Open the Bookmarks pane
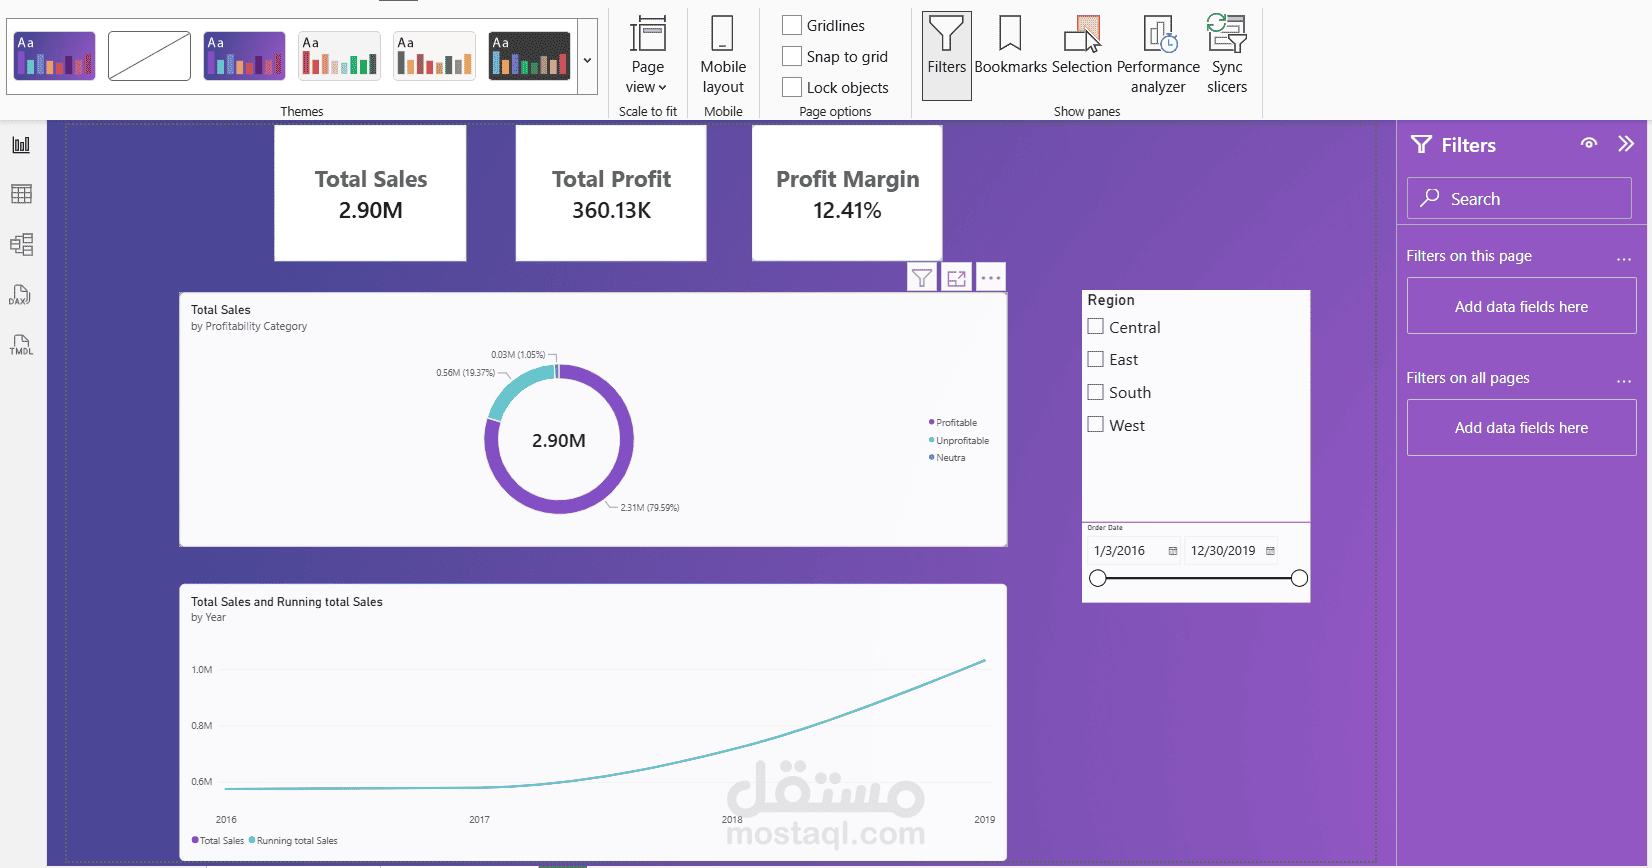 tap(1011, 45)
